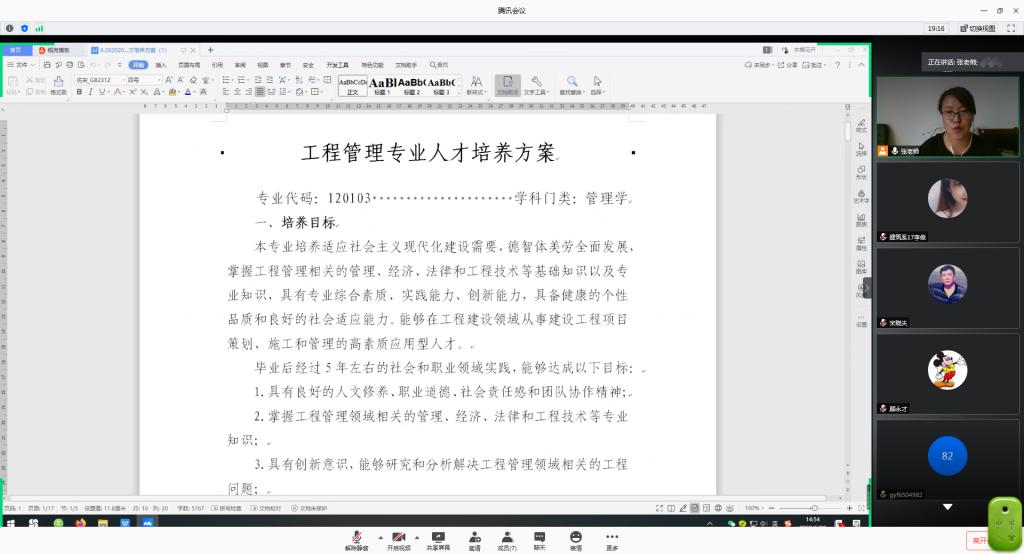Collapse the participant video sidebar
The height and width of the screenshot is (554, 1024).
pos(867,288)
